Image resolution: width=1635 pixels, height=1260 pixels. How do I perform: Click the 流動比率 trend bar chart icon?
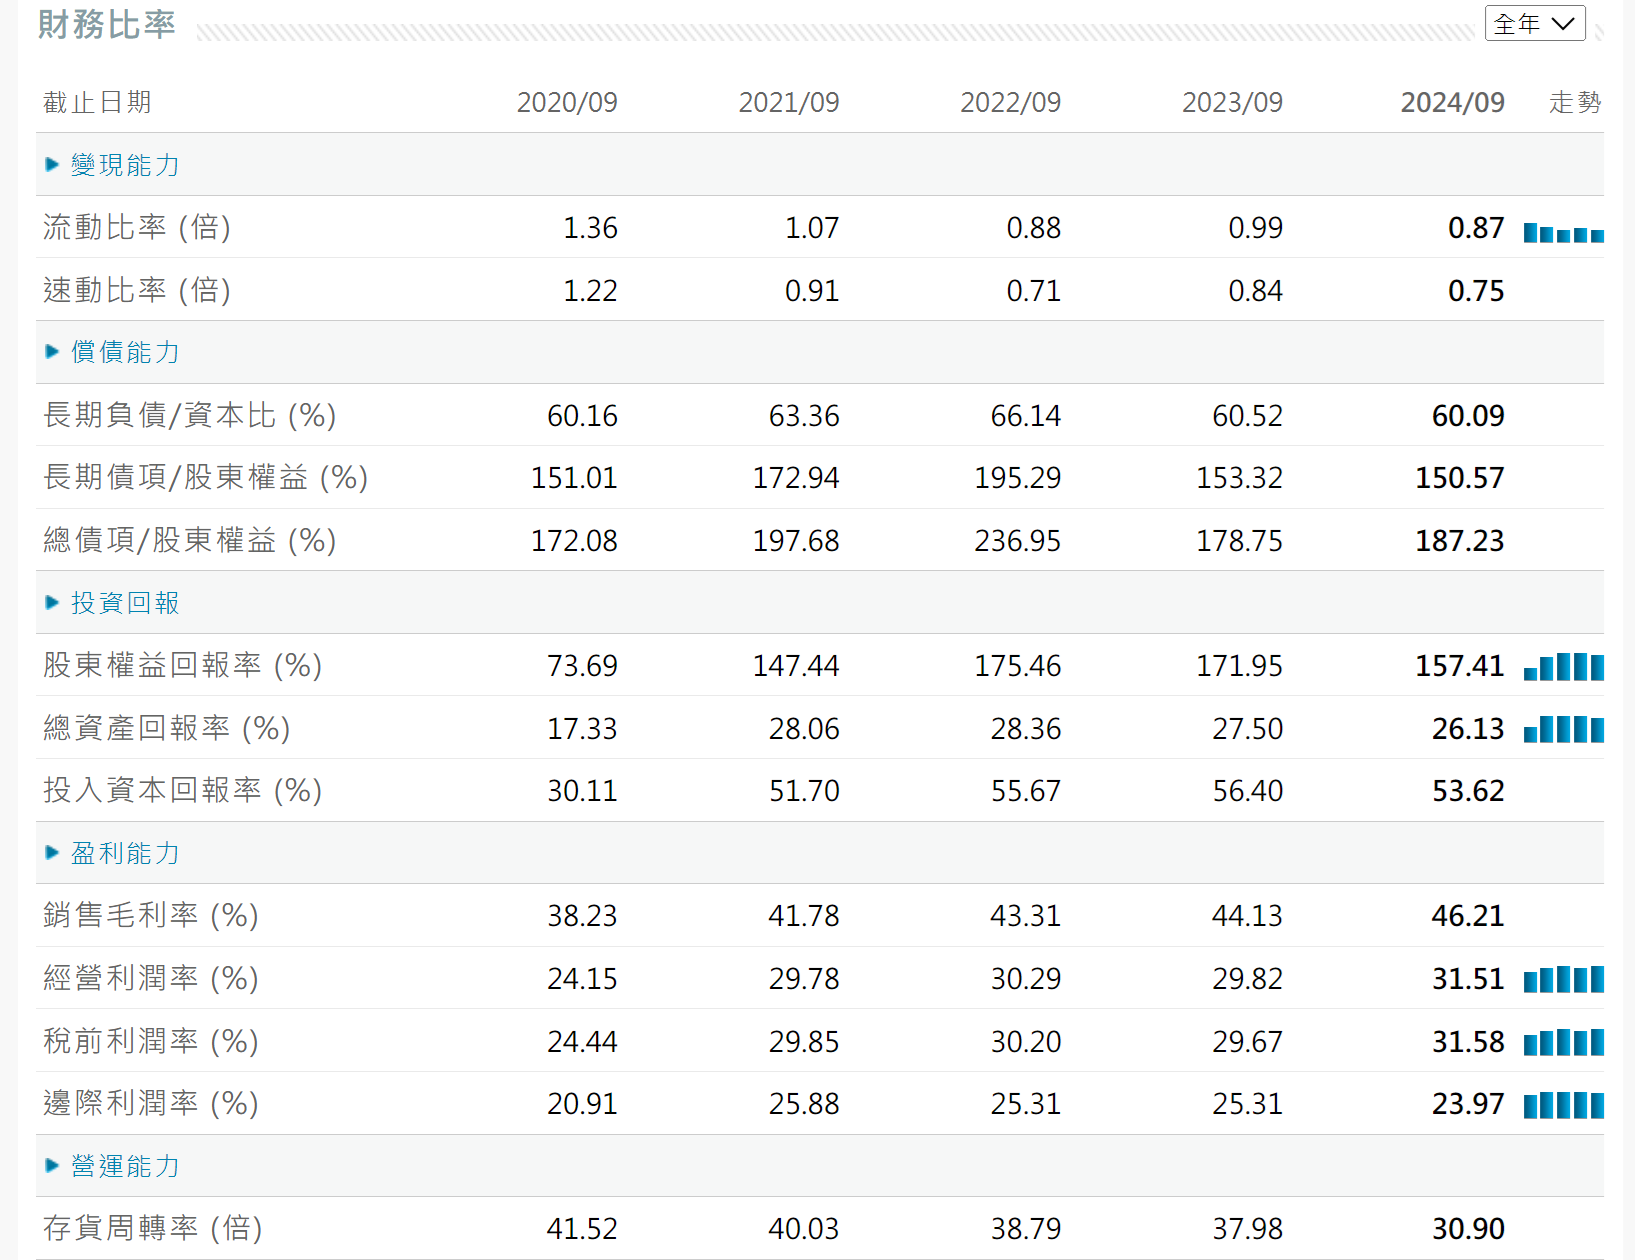point(1563,233)
